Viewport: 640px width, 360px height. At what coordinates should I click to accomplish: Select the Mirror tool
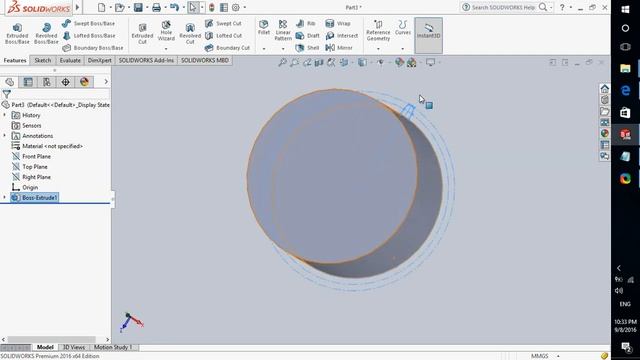[x=339, y=48]
